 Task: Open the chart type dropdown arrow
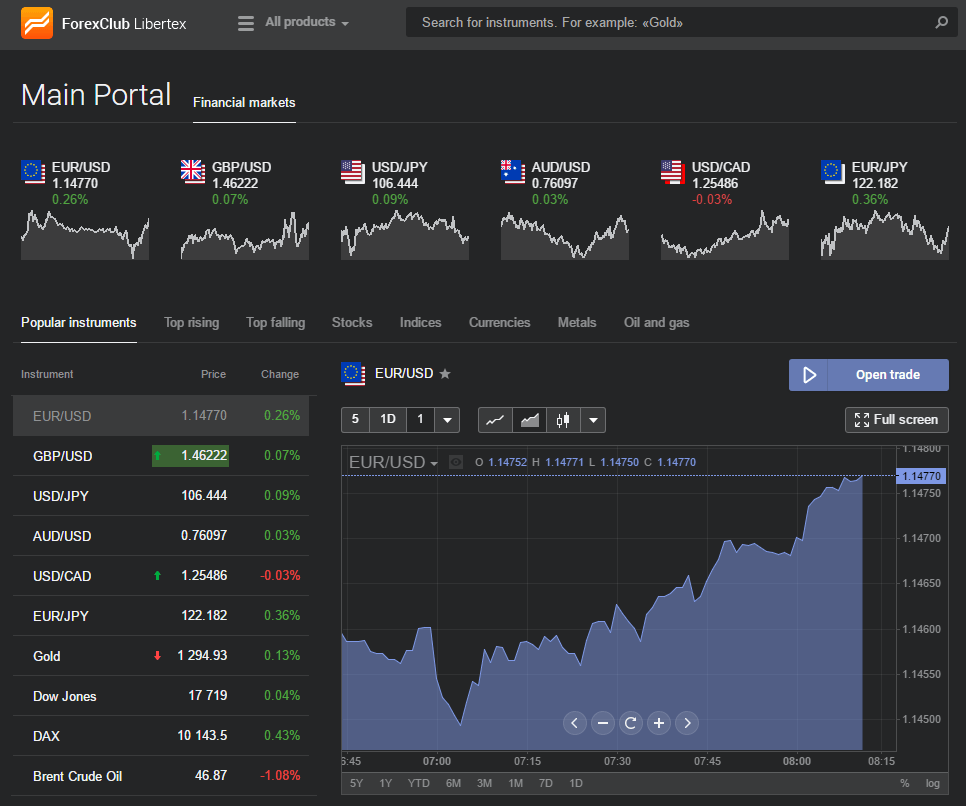[x=593, y=420]
